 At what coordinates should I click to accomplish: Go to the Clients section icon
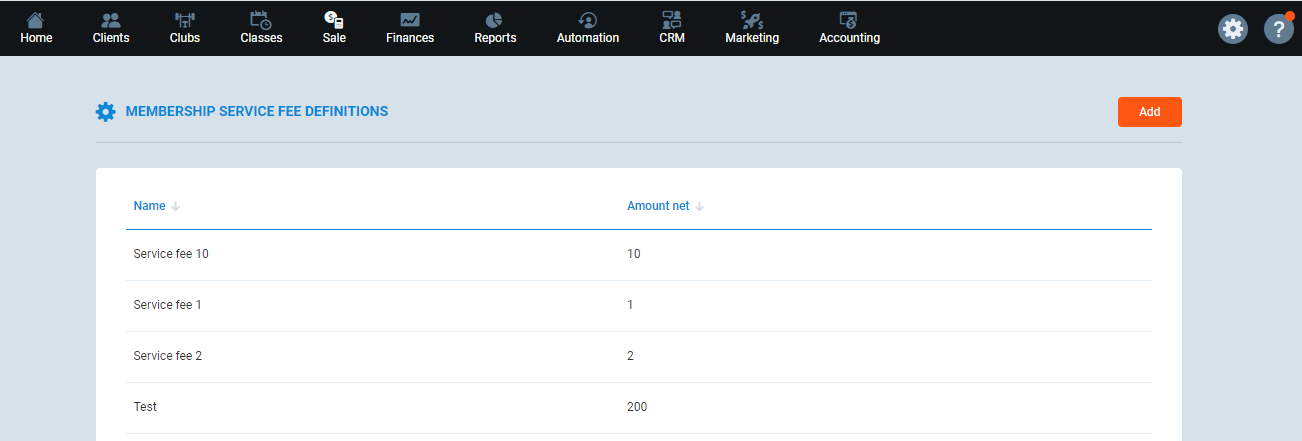point(111,20)
